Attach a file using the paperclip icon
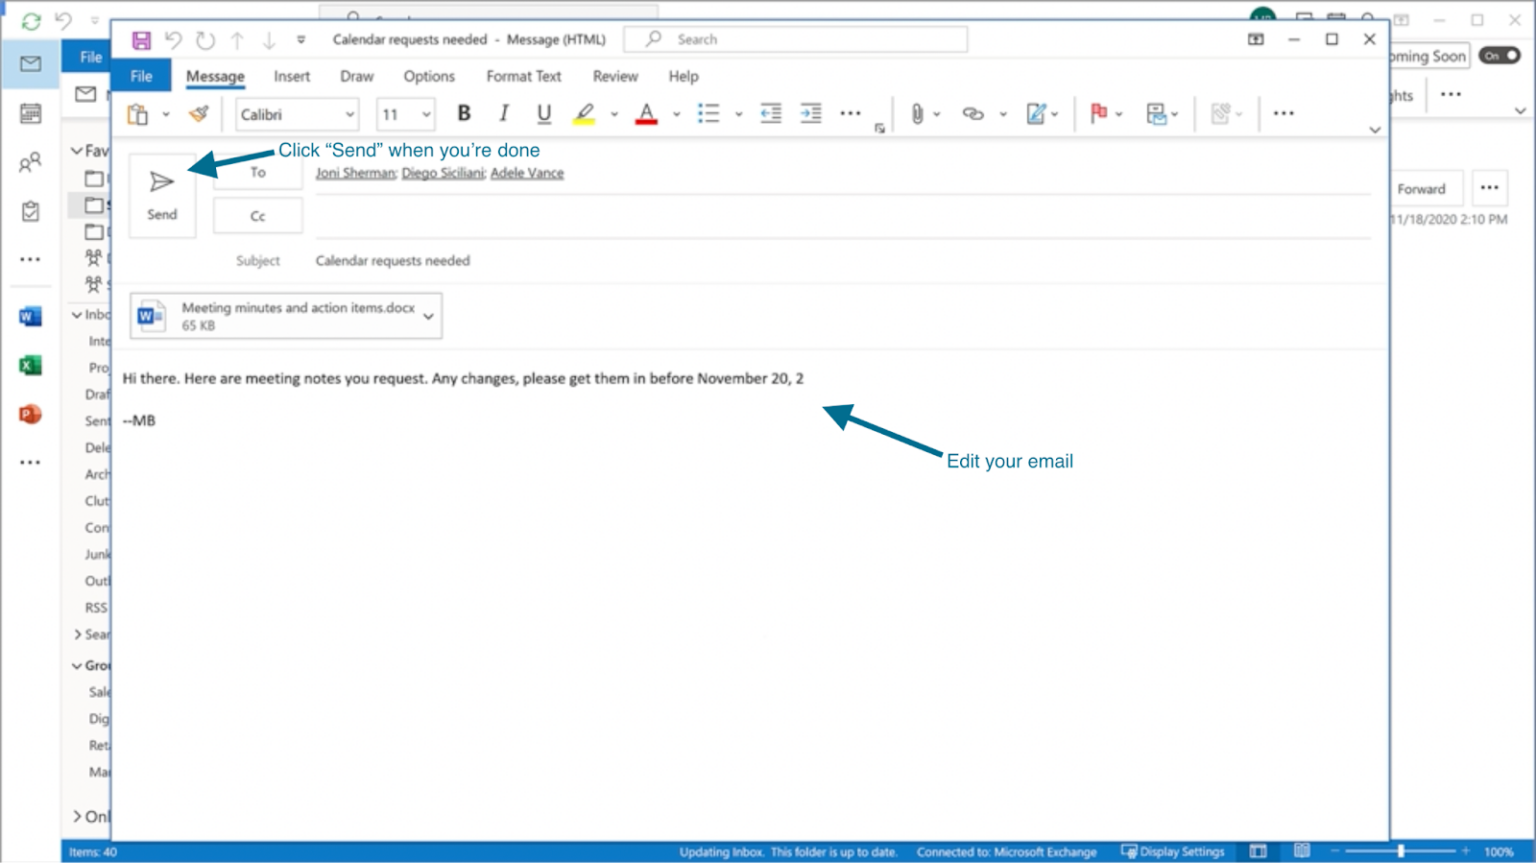 (x=918, y=113)
